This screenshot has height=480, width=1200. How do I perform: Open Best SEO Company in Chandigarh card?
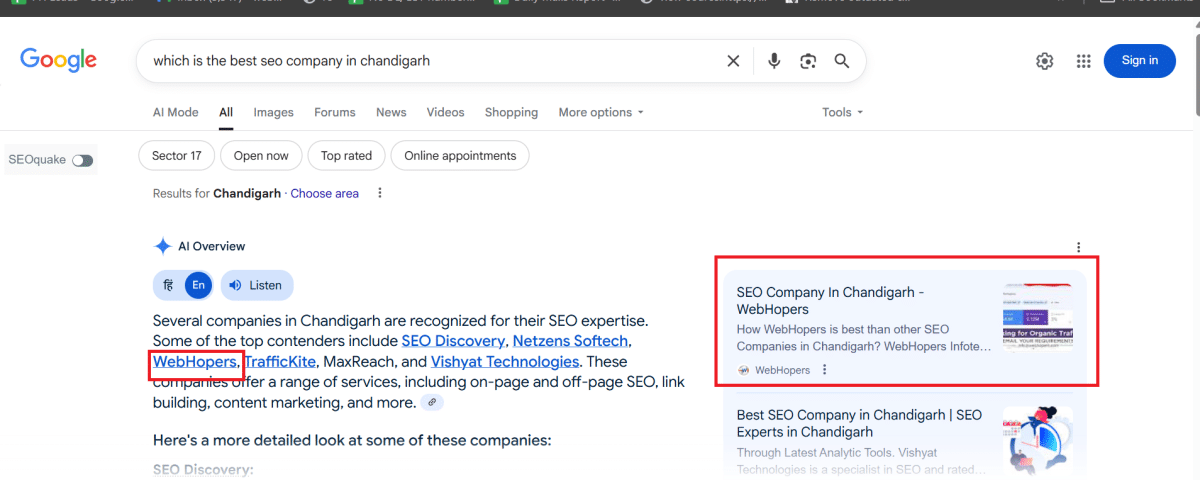[904, 437]
